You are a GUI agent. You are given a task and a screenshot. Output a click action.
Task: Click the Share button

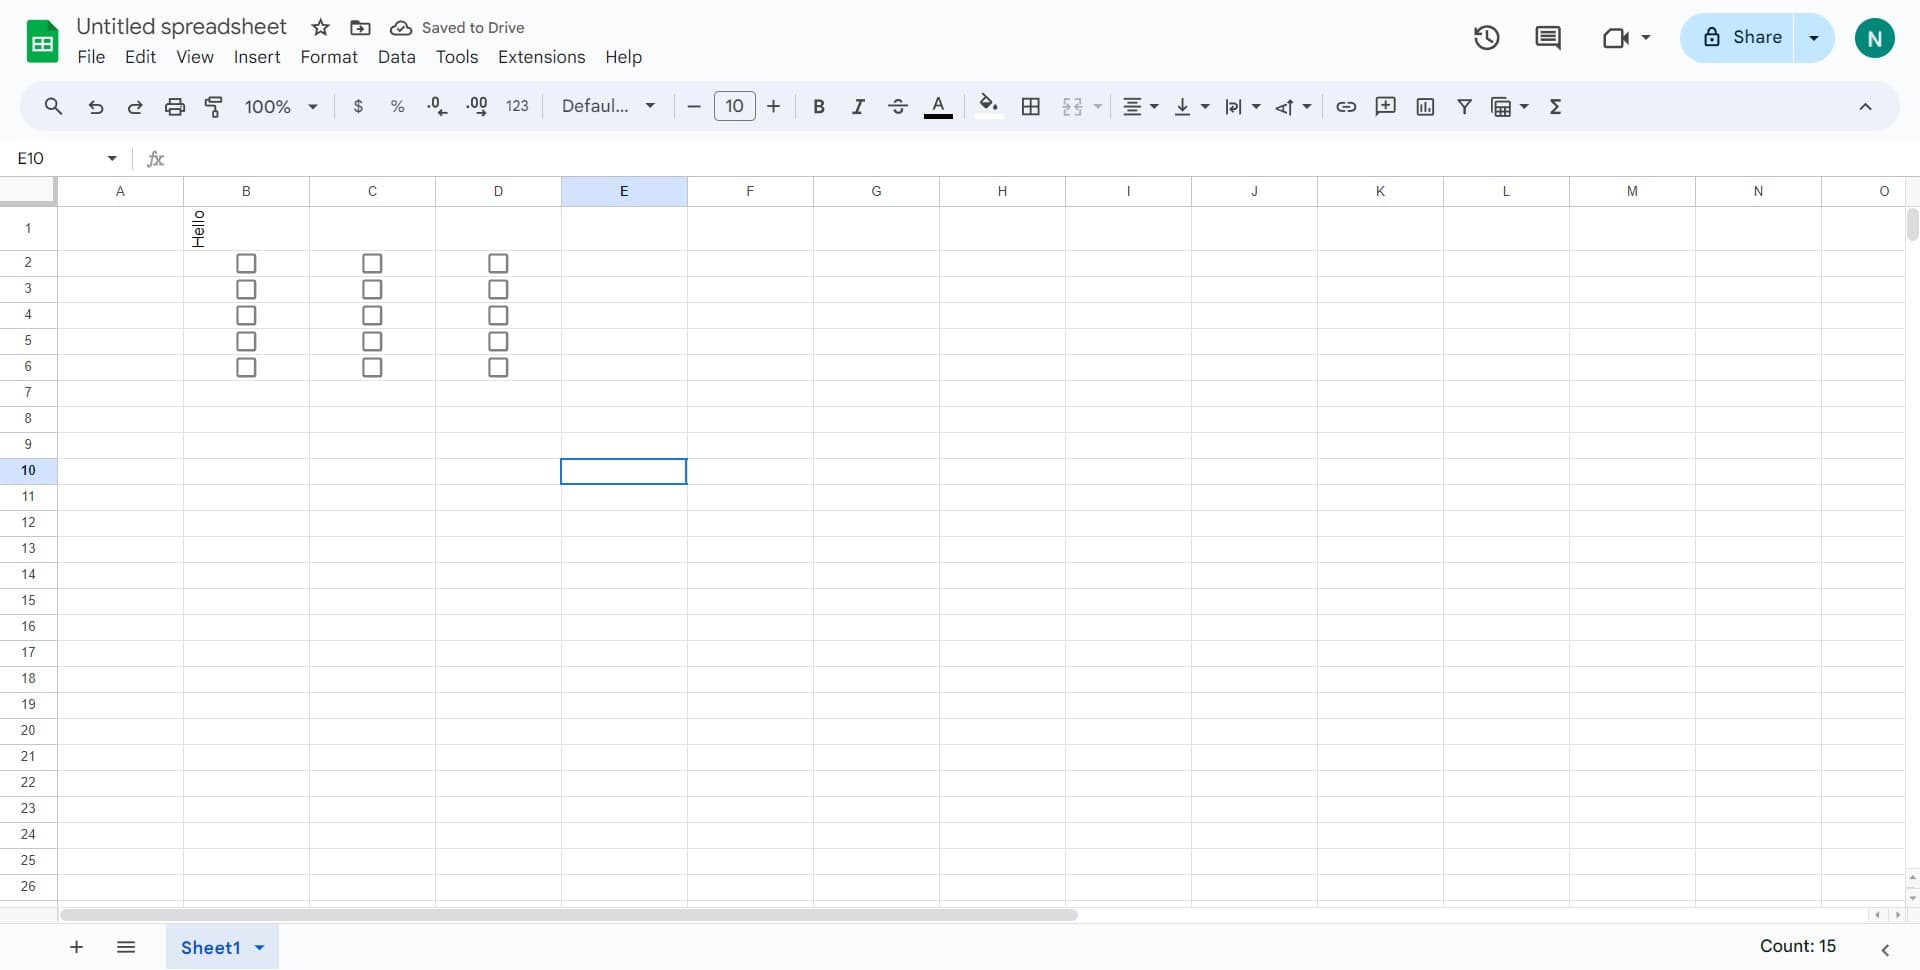1752,37
